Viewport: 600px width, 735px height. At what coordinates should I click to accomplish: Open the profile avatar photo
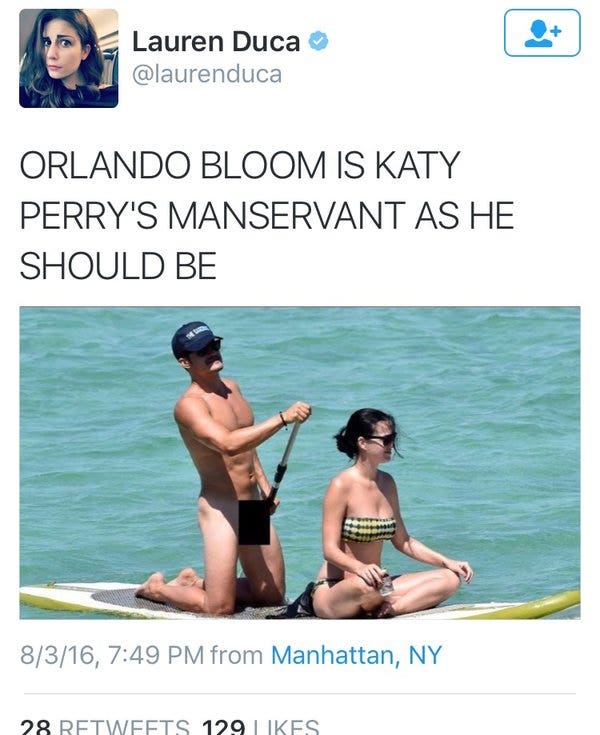point(69,59)
